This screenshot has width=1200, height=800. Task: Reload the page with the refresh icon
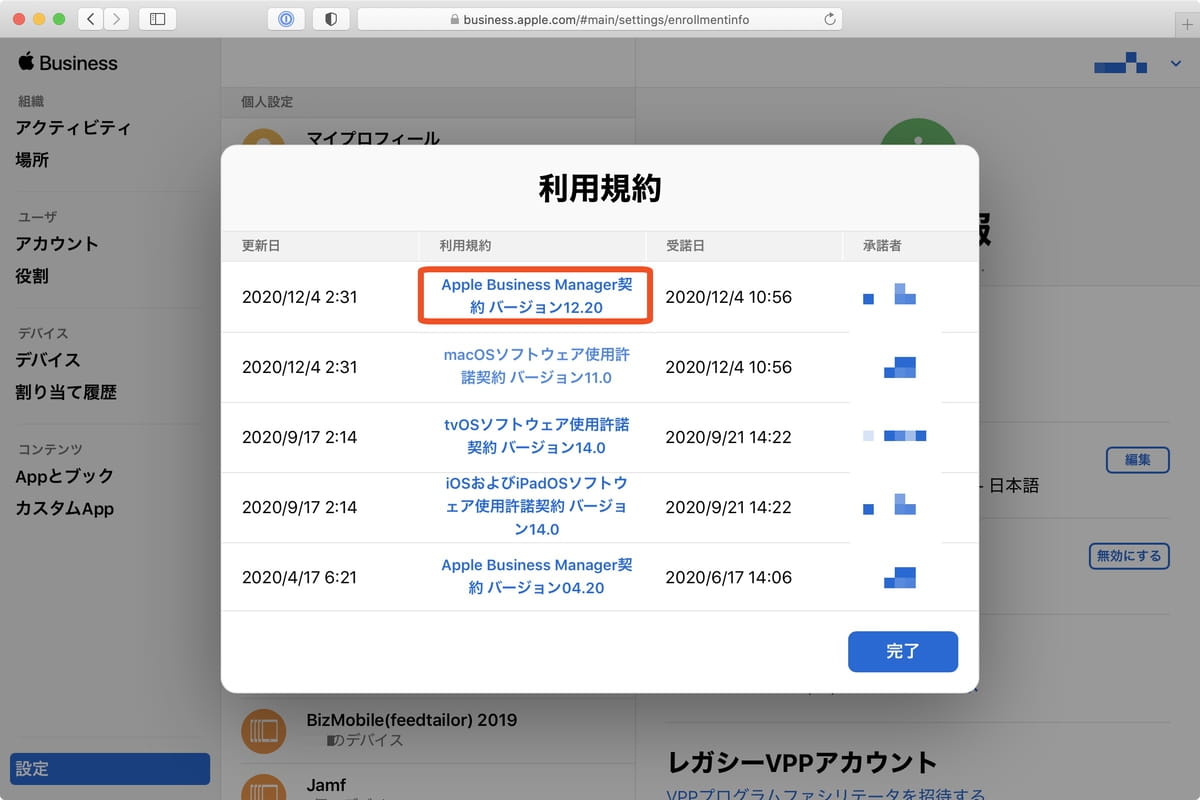tap(829, 19)
